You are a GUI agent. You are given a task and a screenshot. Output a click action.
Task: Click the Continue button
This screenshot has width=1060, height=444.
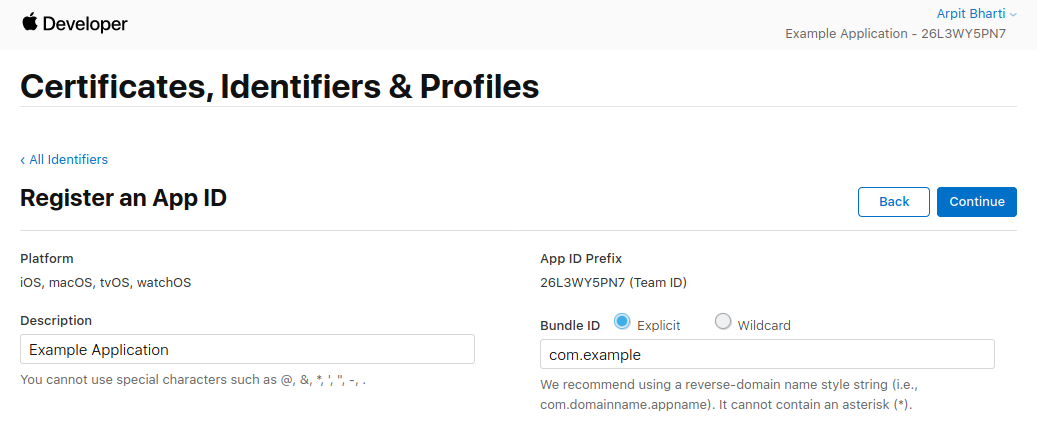point(977,202)
